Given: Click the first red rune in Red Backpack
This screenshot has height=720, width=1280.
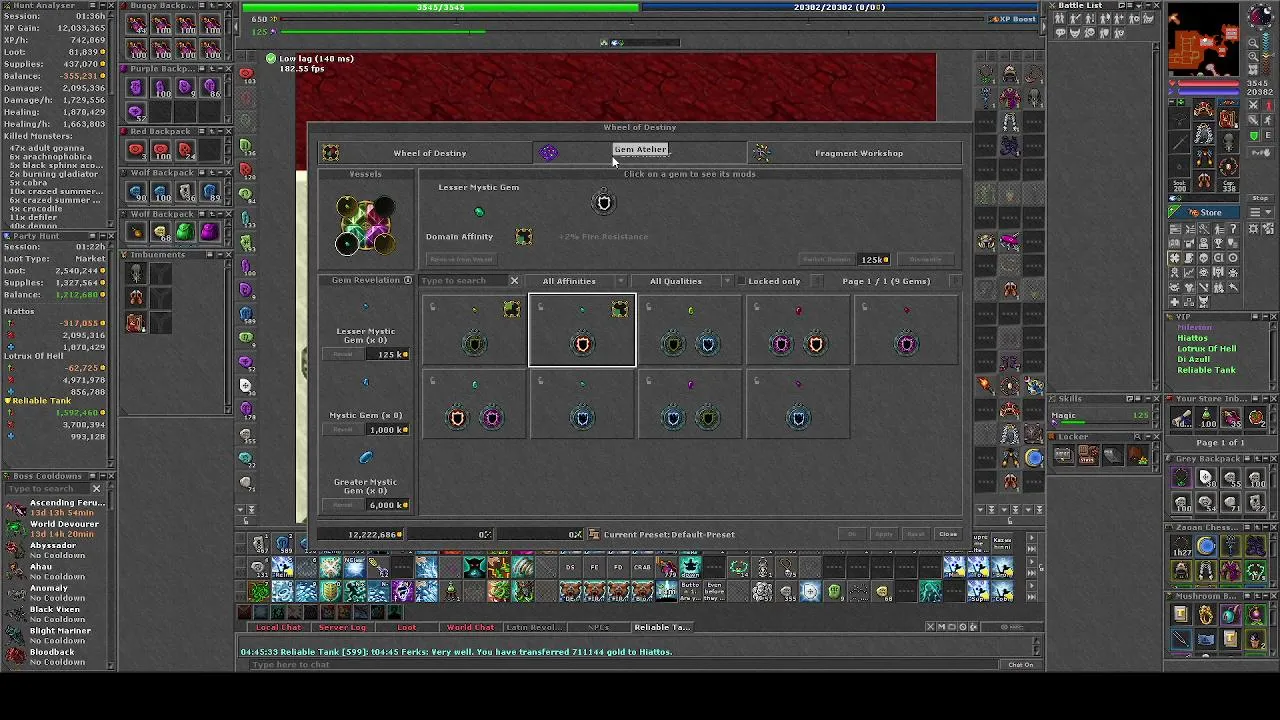Looking at the screenshot, I should pos(136,150).
